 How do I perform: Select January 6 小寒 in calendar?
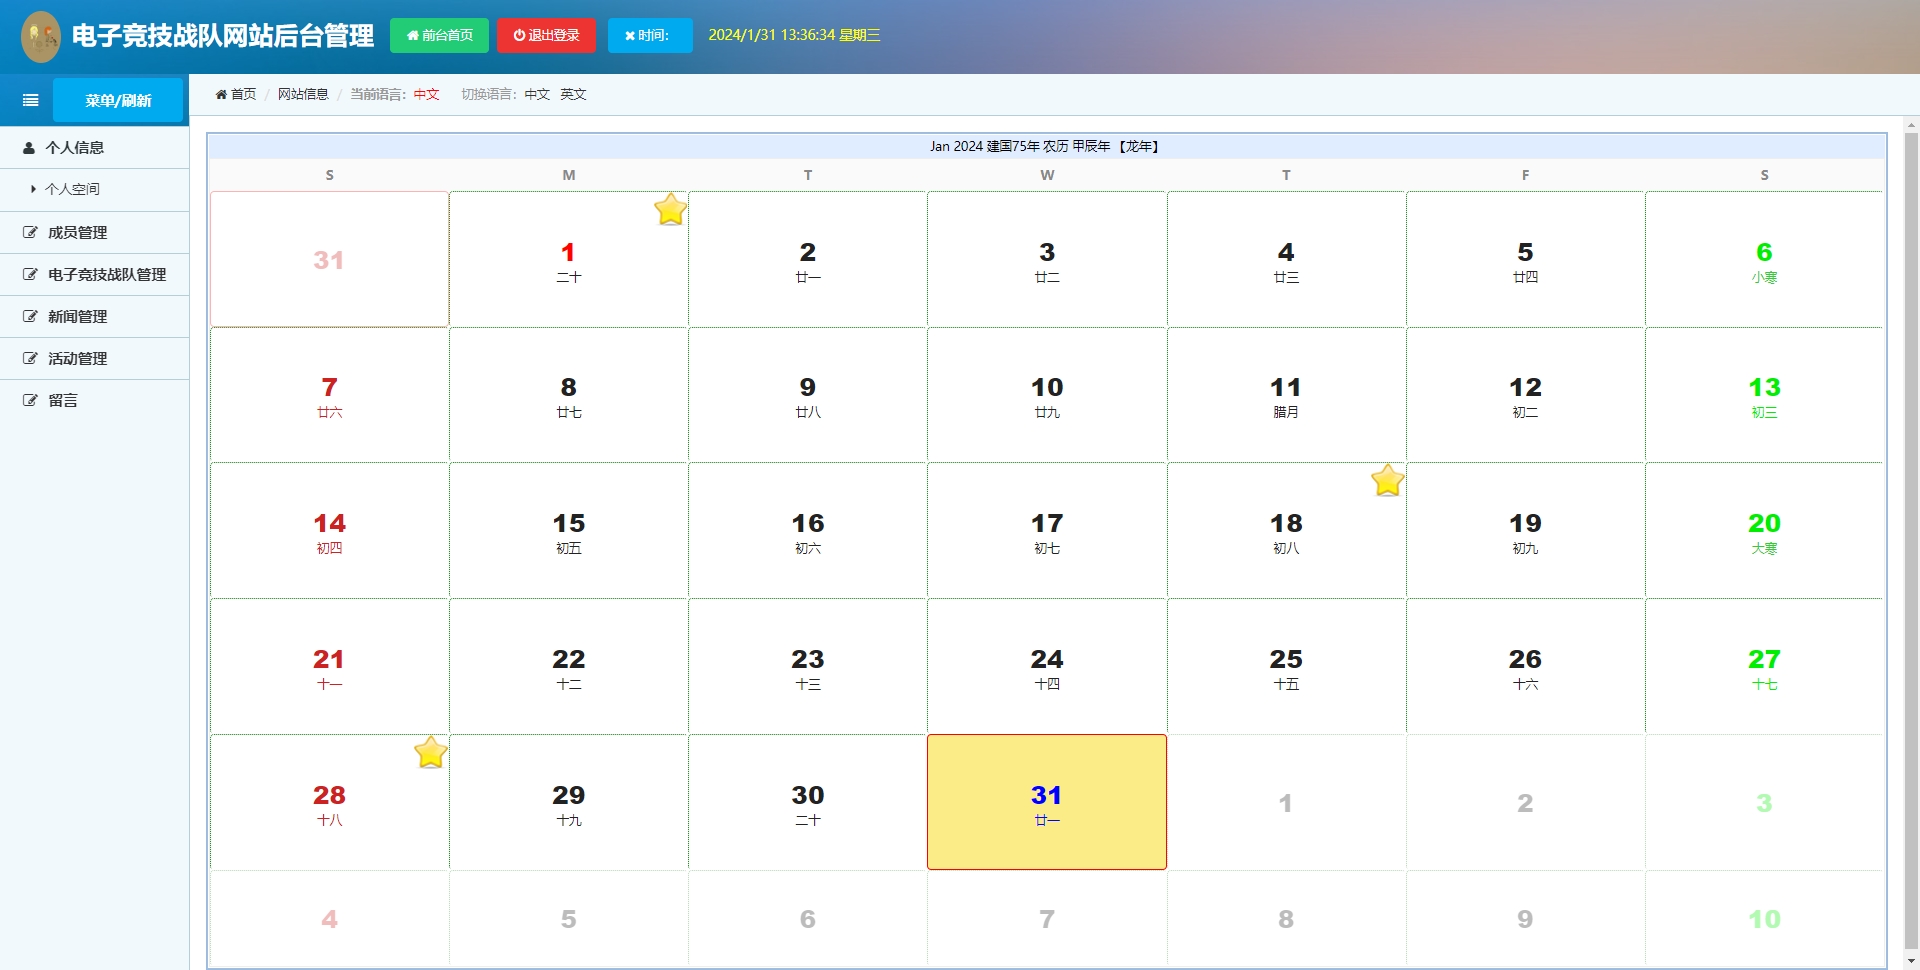point(1764,259)
